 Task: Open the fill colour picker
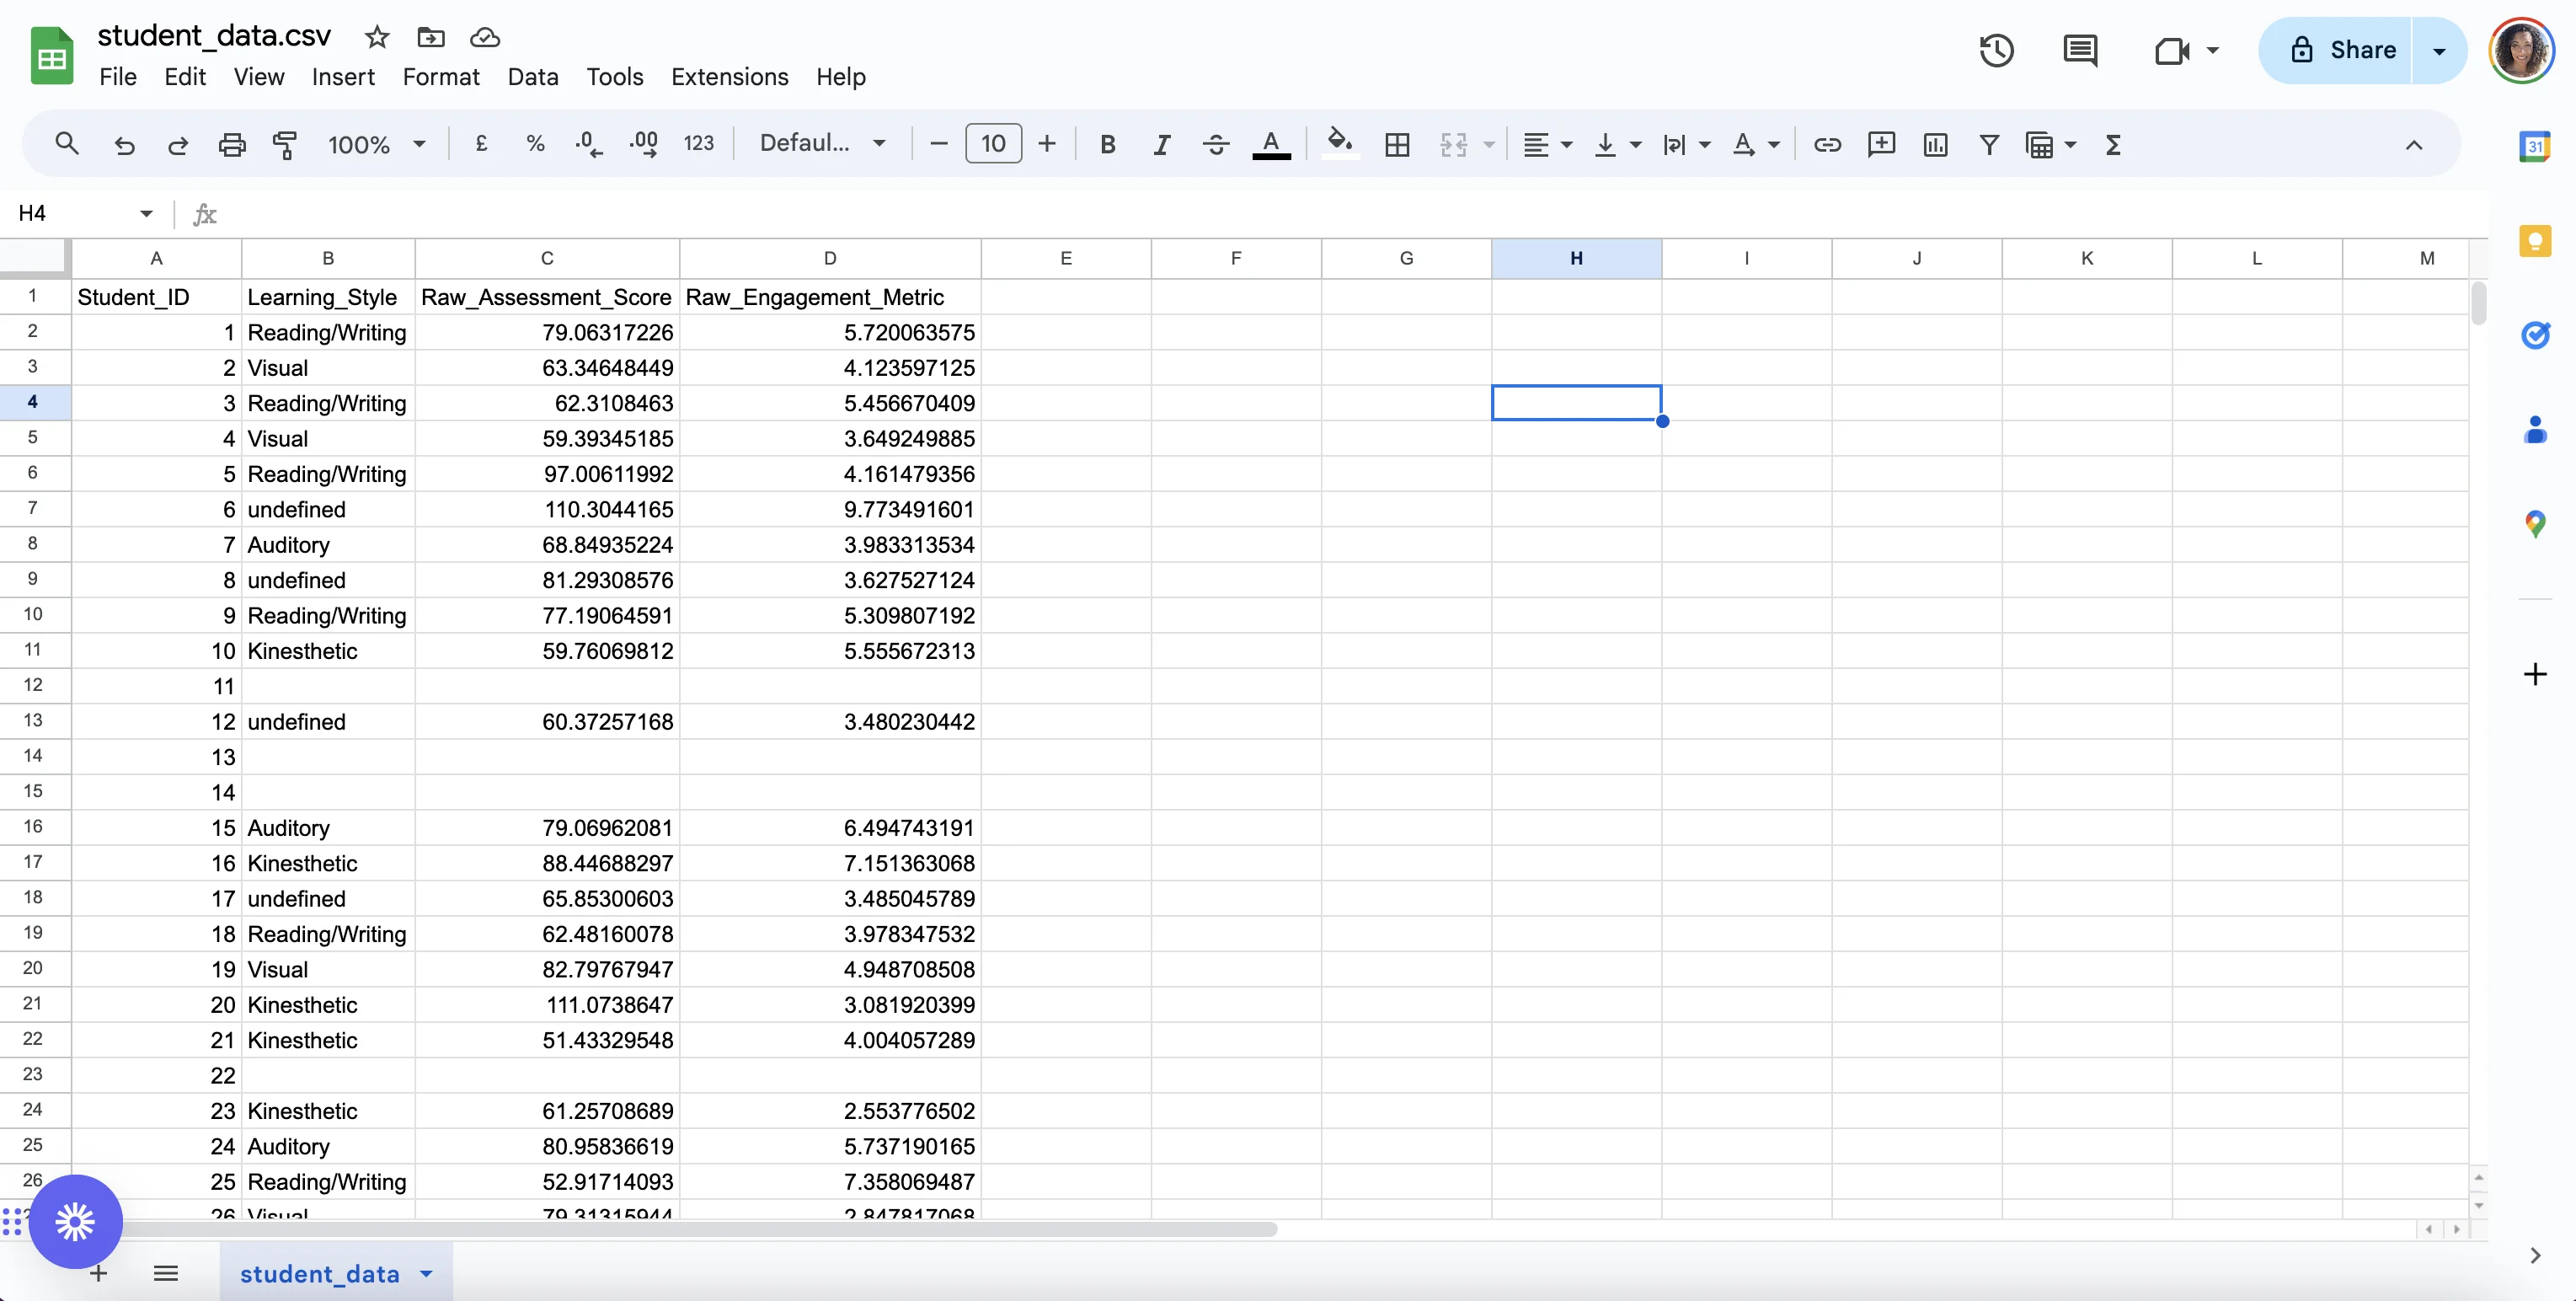[x=1339, y=143]
